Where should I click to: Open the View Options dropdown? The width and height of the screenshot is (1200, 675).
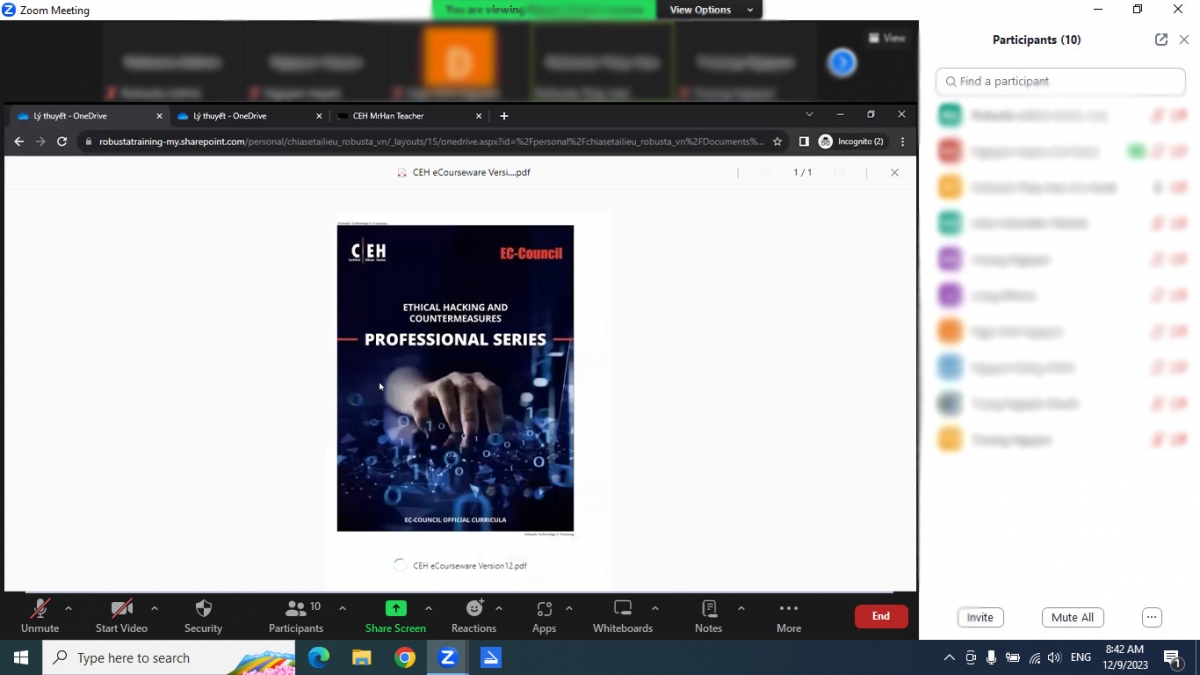coord(709,10)
